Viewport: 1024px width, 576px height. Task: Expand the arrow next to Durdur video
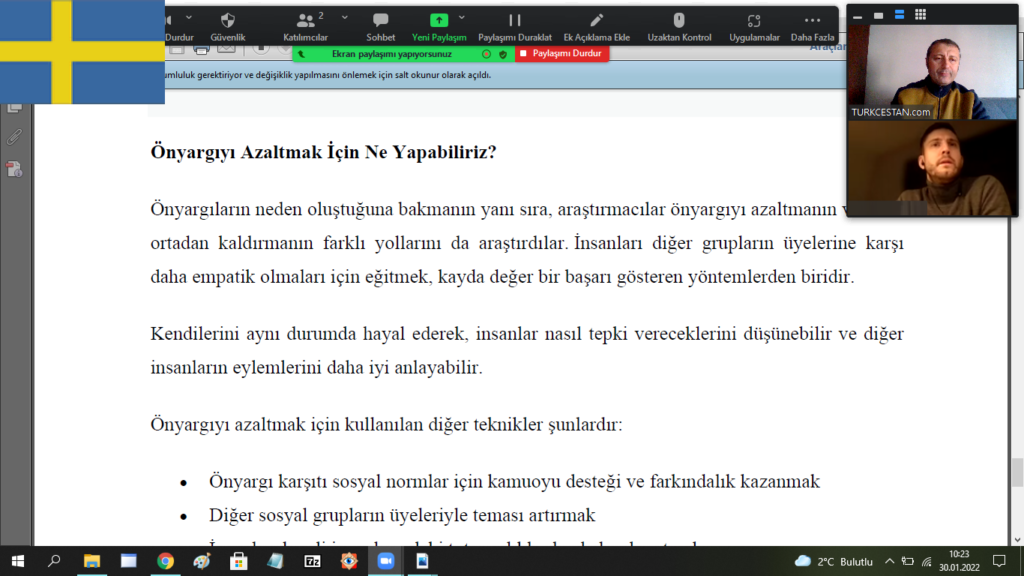189,18
